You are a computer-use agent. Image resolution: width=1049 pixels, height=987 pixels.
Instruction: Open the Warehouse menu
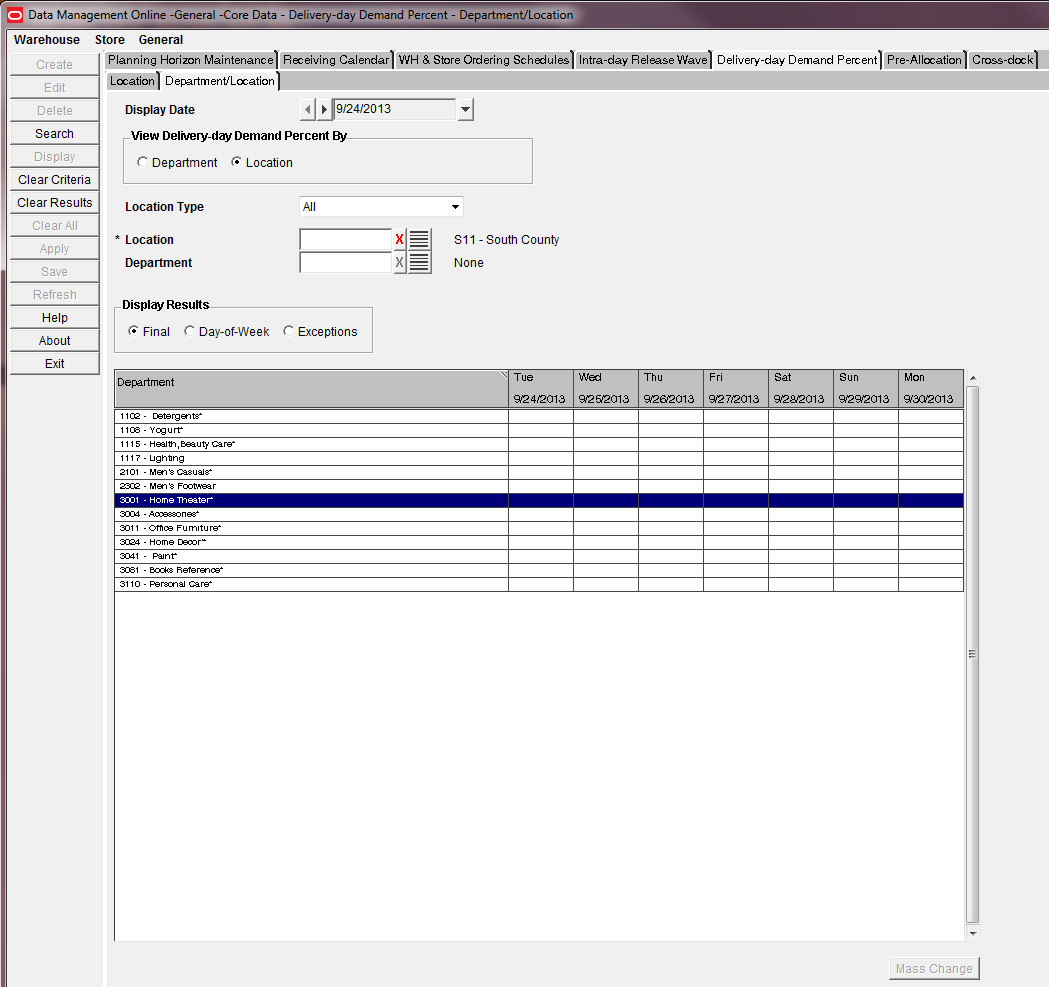tap(47, 39)
